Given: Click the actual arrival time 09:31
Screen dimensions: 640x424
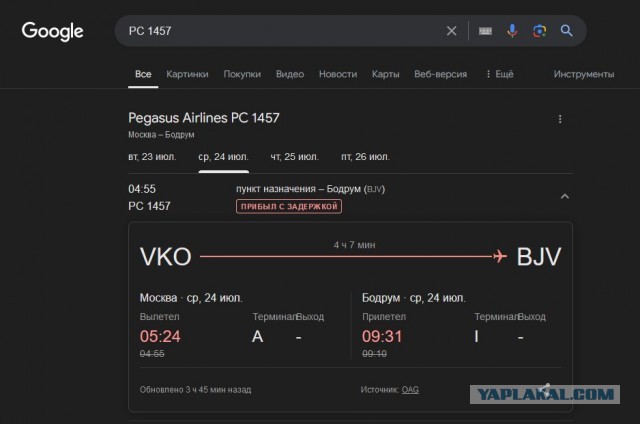Looking at the screenshot, I should [382, 337].
